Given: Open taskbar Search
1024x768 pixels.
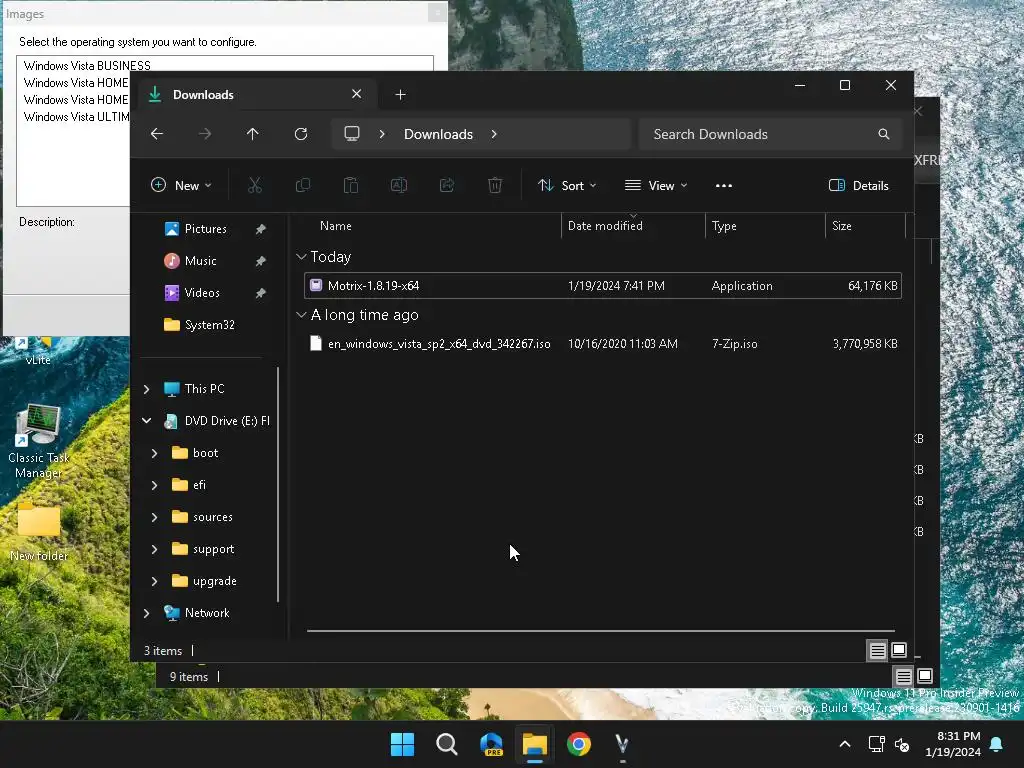Looking at the screenshot, I should tap(447, 744).
